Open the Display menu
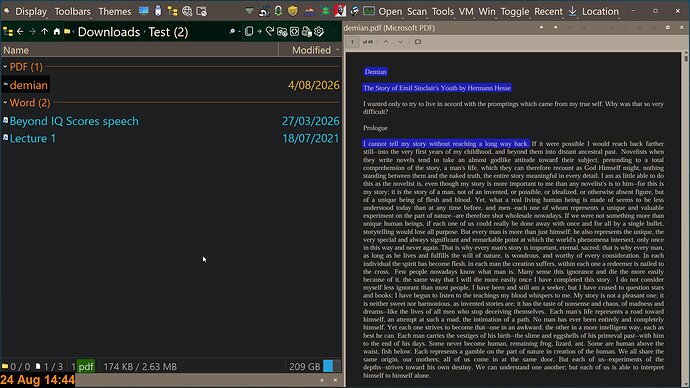 pos(31,11)
